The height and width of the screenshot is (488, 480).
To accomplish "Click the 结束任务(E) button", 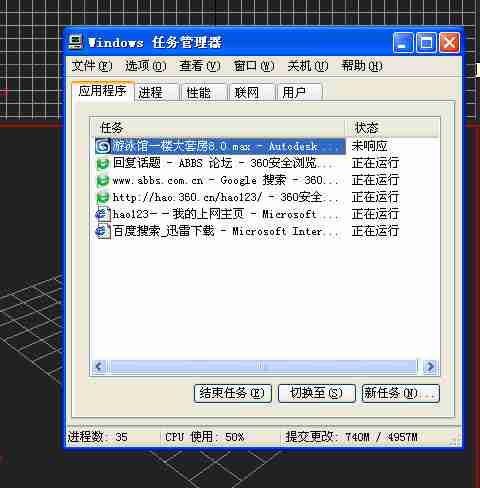I will (232, 393).
